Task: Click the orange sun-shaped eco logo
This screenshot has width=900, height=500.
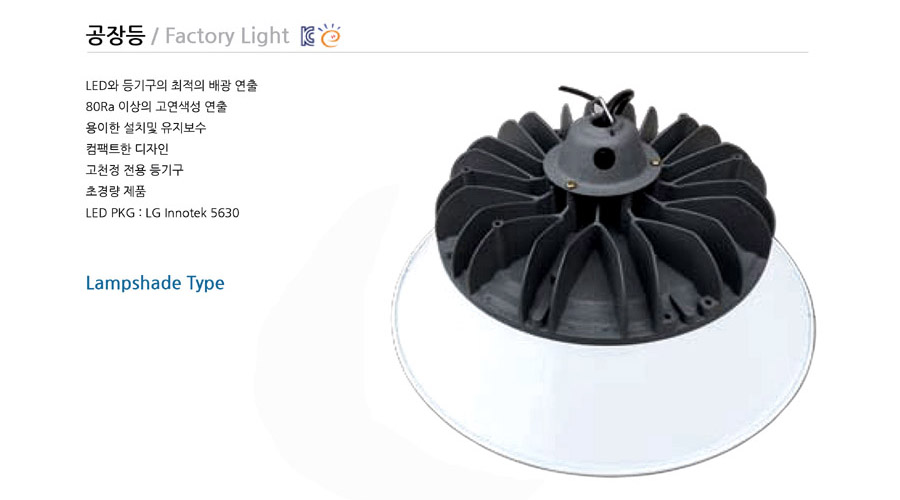Action: [330, 35]
